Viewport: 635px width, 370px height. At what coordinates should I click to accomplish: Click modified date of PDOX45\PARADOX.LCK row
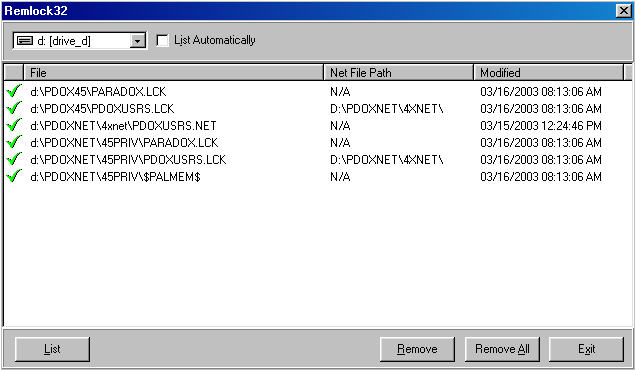(x=541, y=91)
